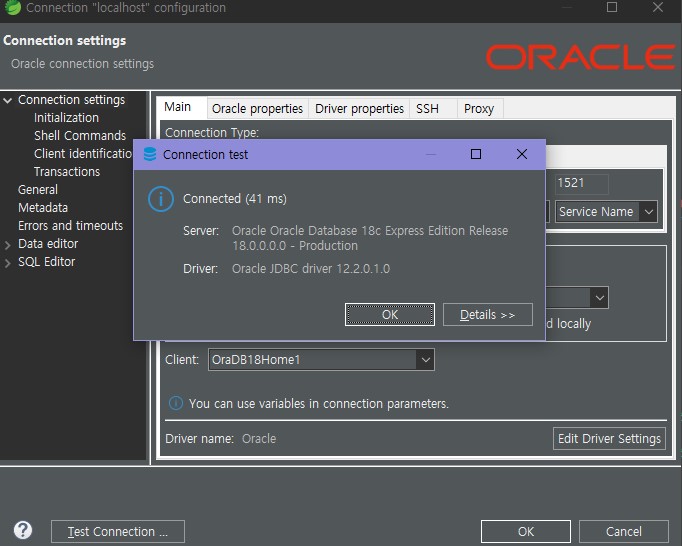Viewport: 682px width, 546px height.
Task: Open the help question mark icon
Action: 23,530
